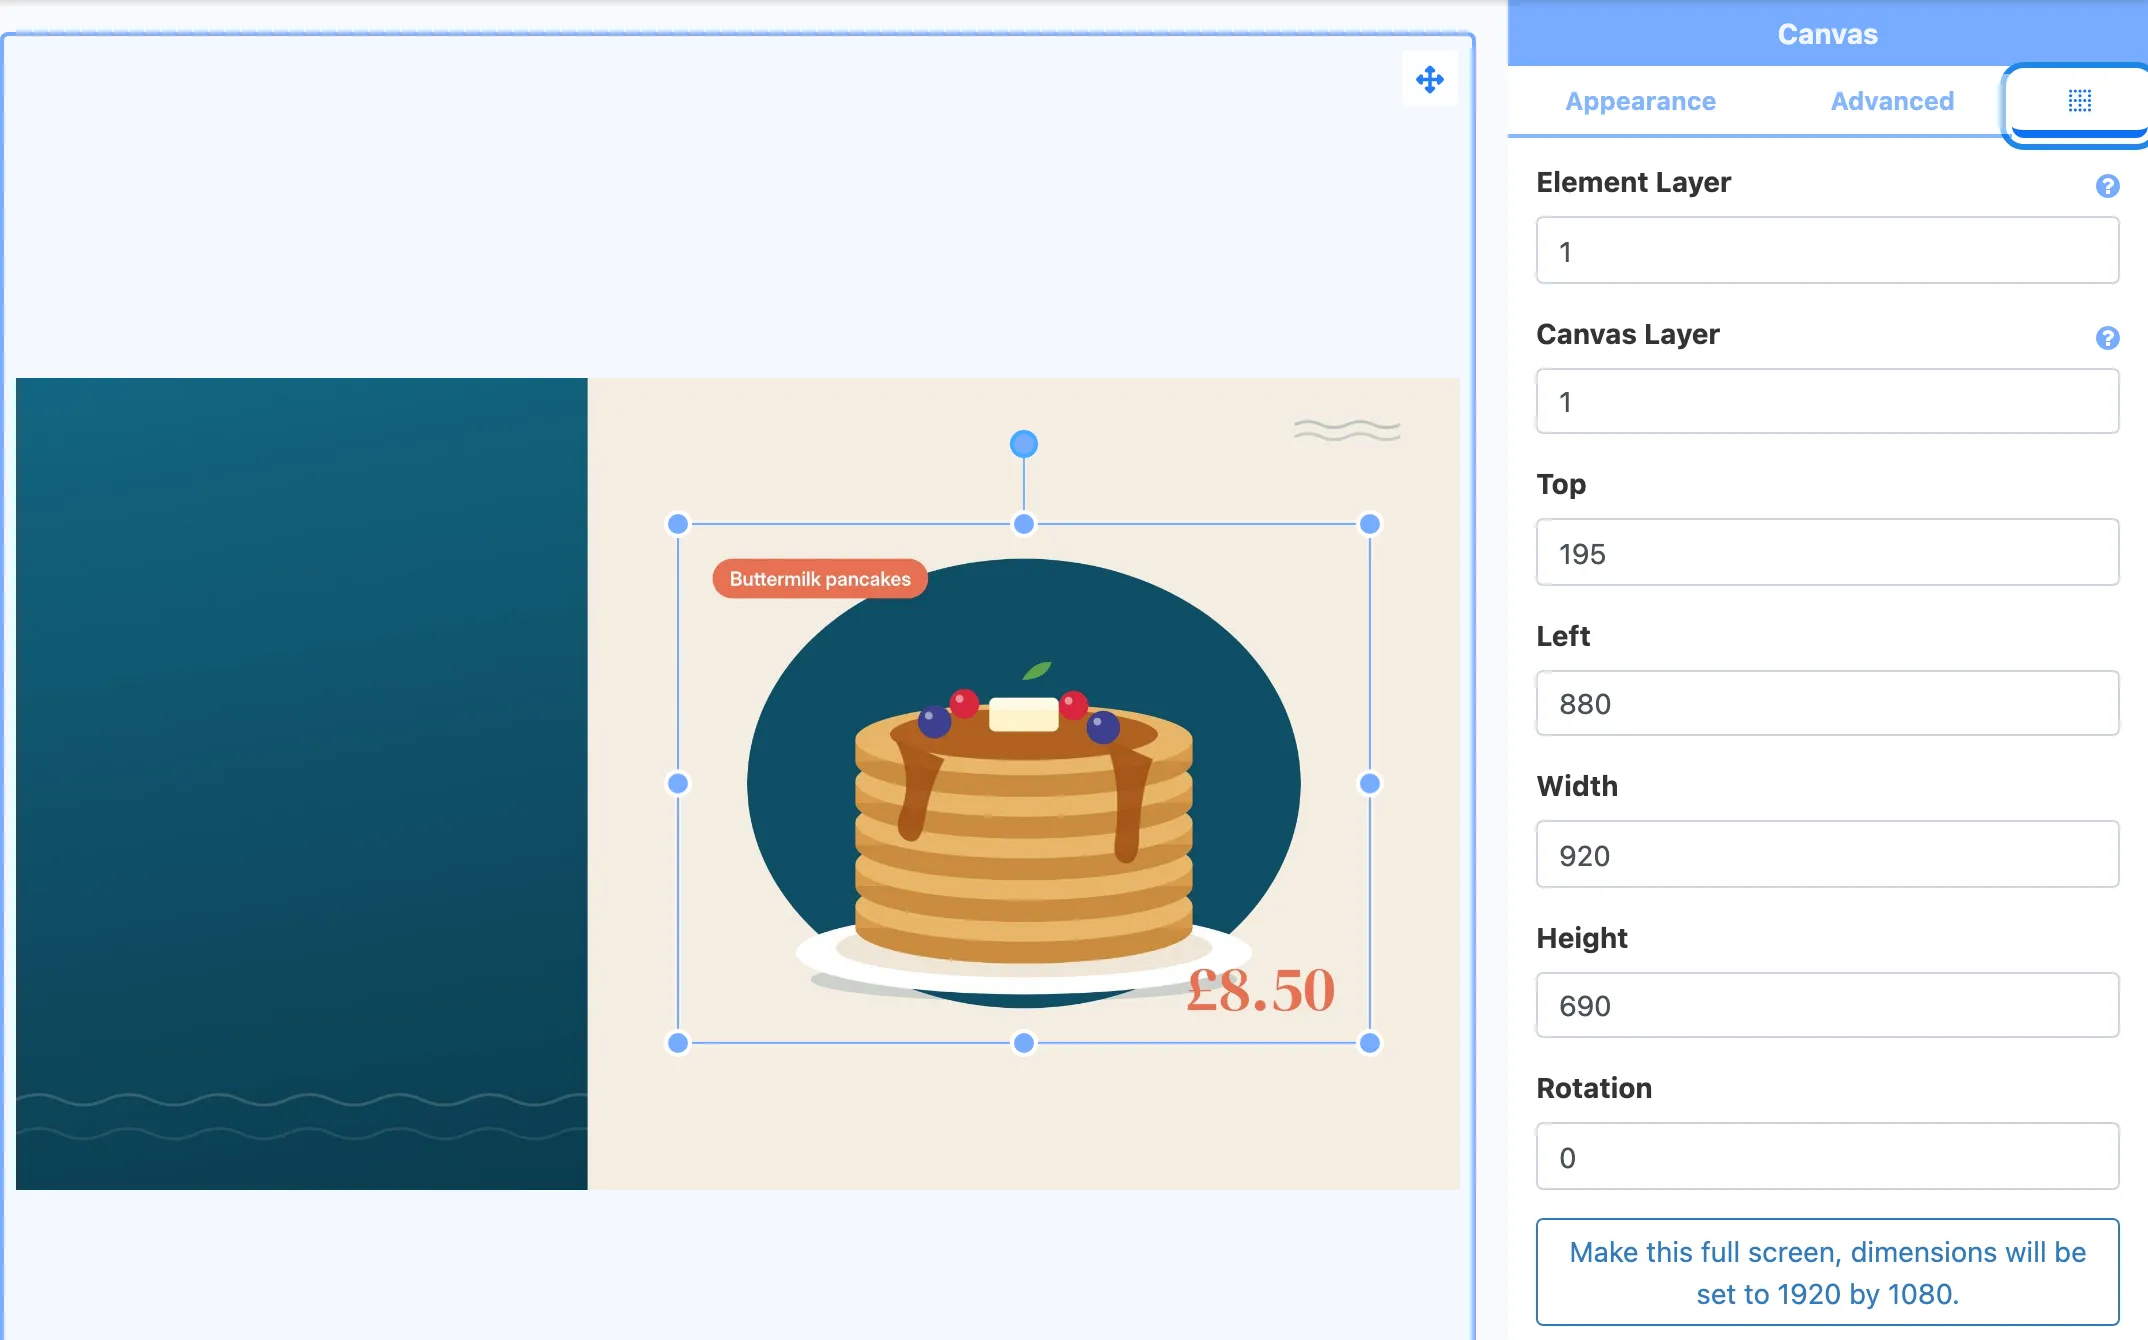Click the Height value field
Viewport: 2148px width, 1340px height.
coord(1827,1006)
